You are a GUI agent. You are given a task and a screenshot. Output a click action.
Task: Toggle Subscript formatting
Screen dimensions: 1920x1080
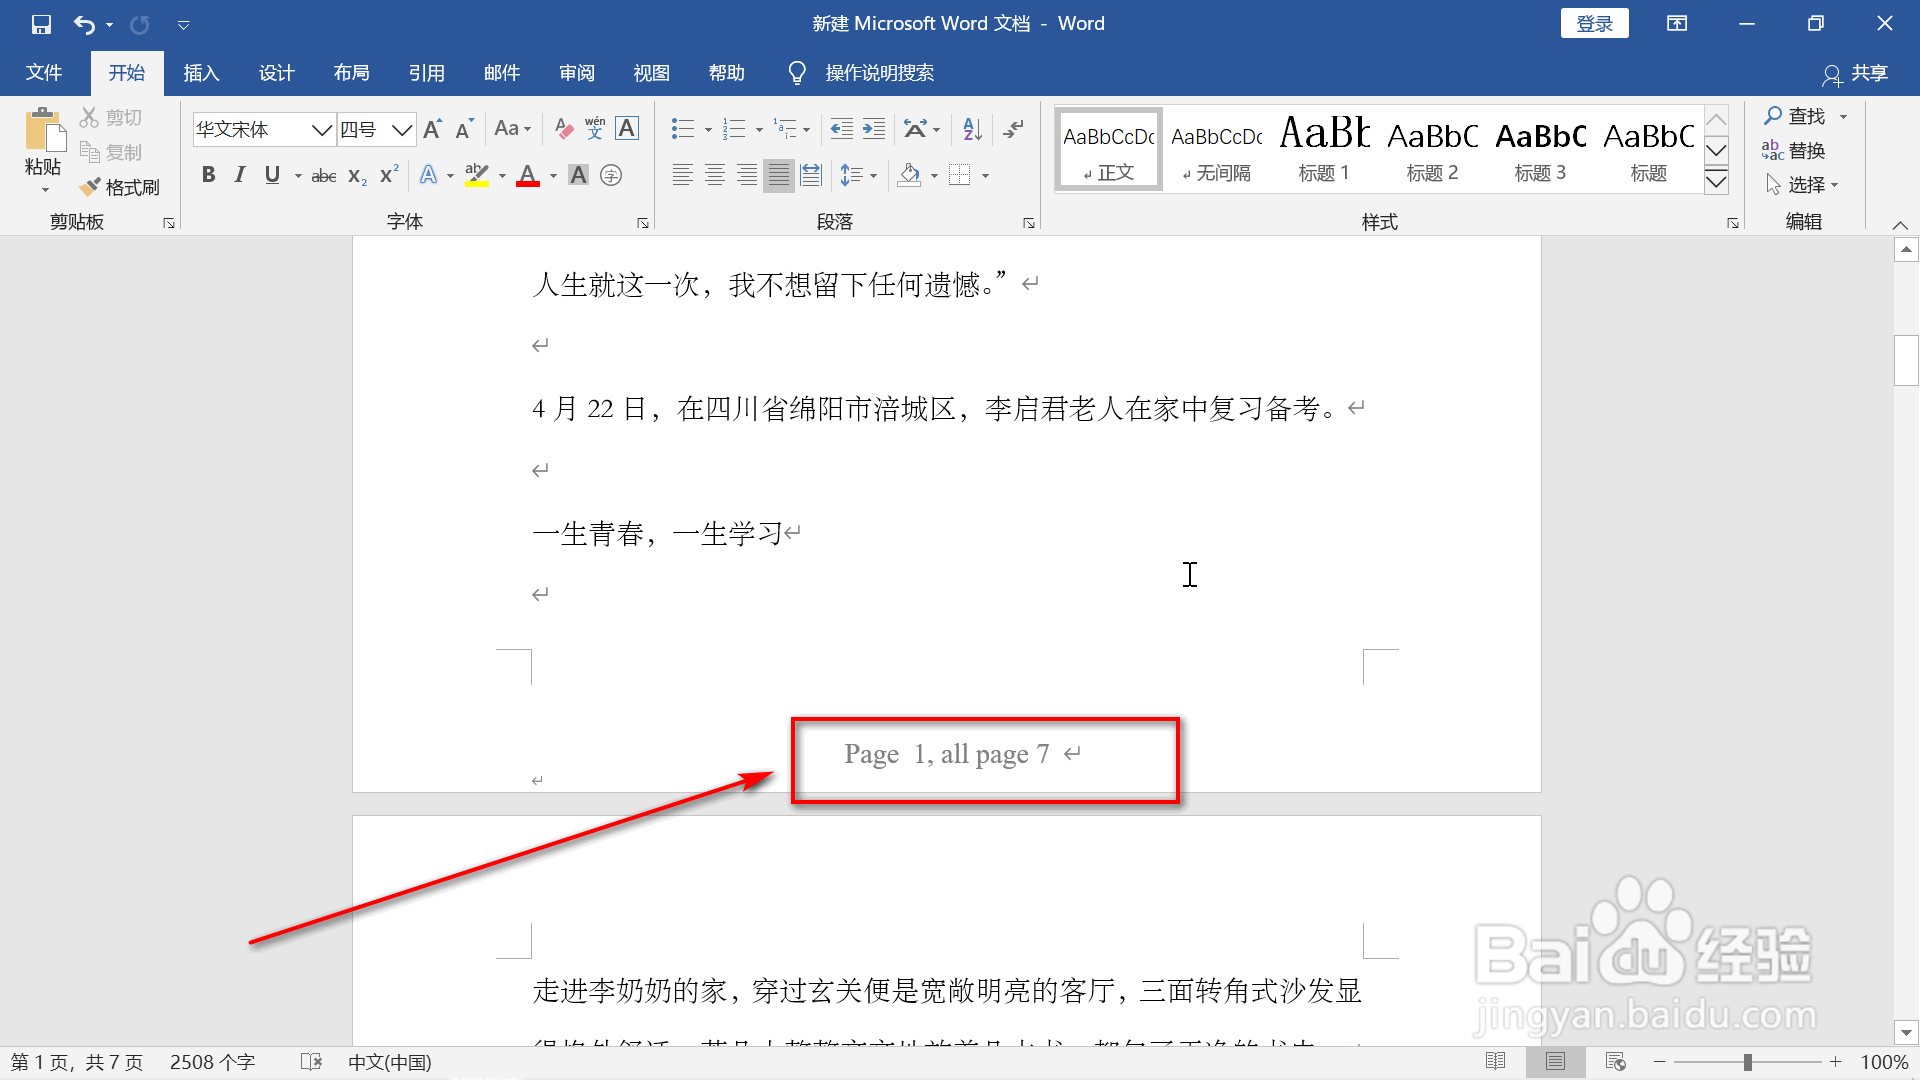click(357, 176)
